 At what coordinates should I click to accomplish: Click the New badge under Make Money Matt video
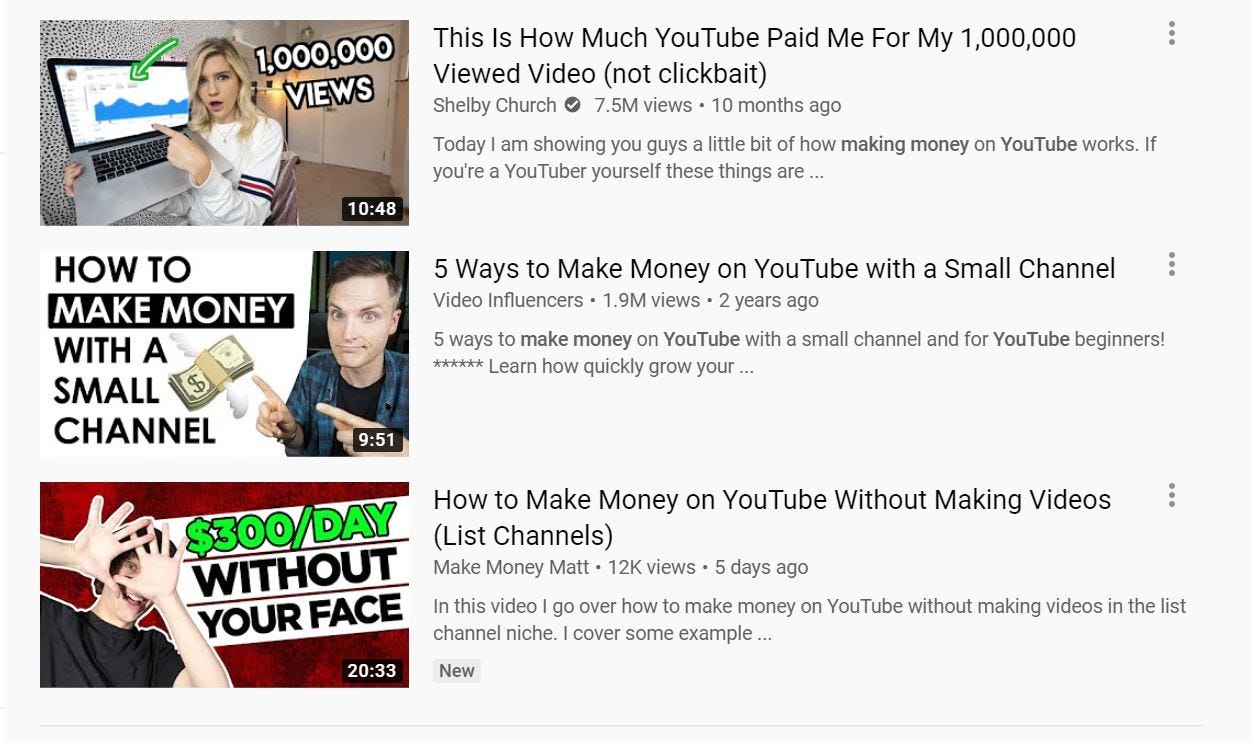coord(457,671)
